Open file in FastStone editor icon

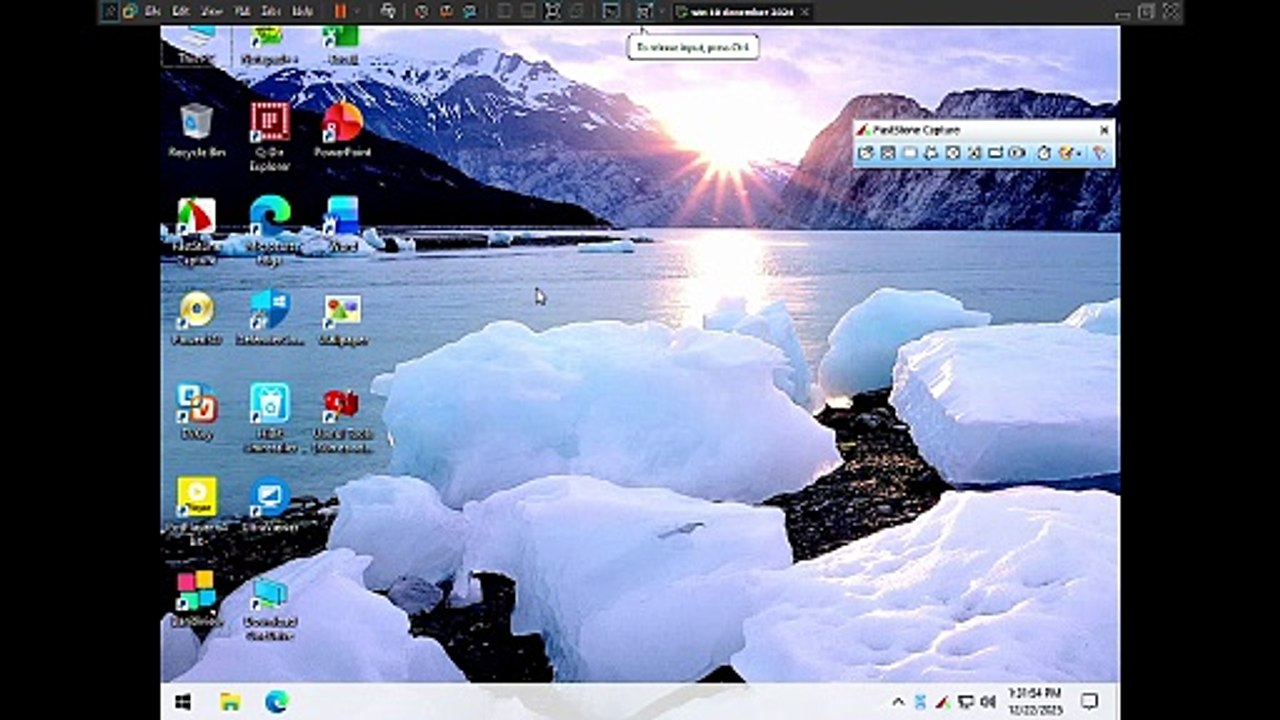(866, 153)
